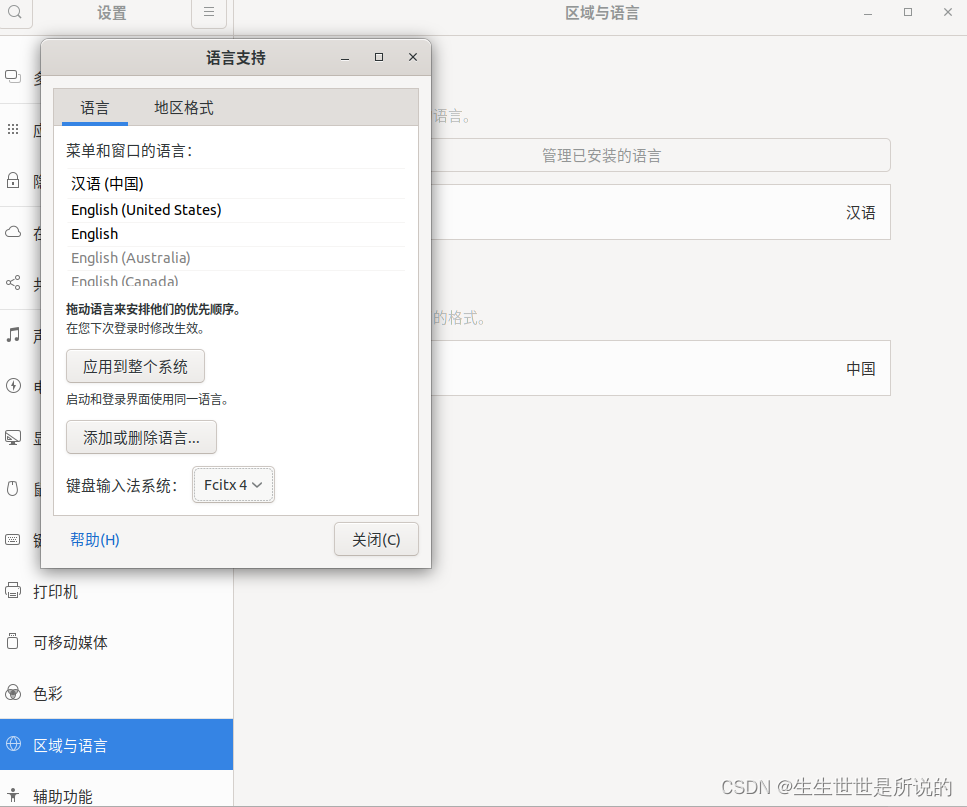Open the 显示器 (Displays) settings icon
Screen dimensions: 967x807
(13, 437)
